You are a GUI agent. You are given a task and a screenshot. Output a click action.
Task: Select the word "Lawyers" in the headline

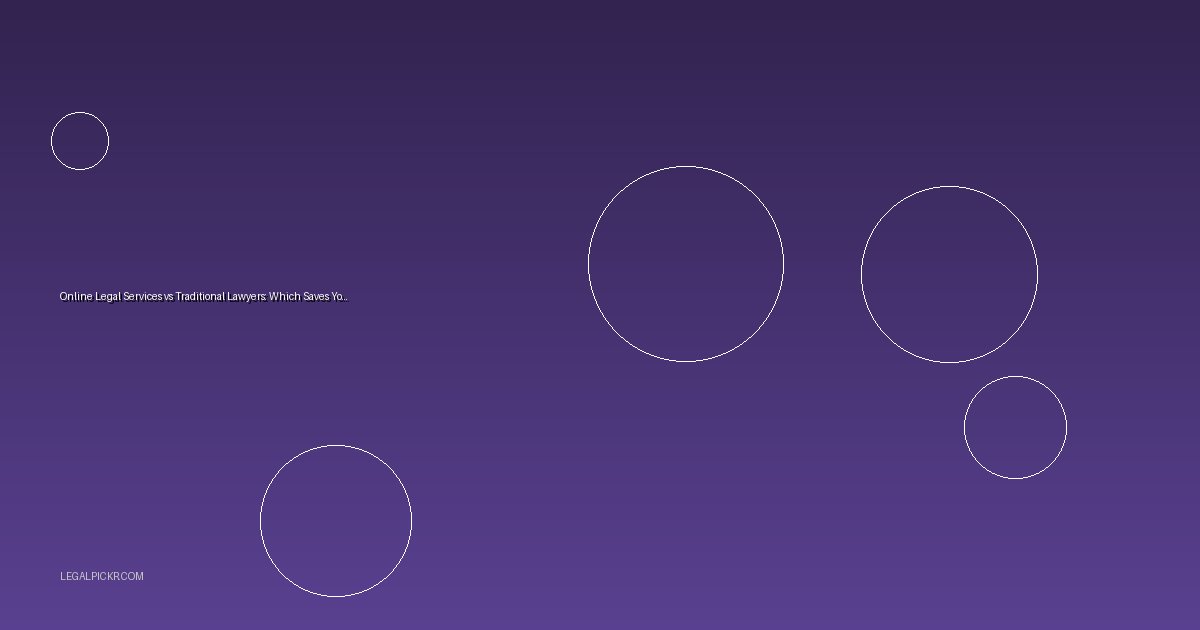pos(248,297)
